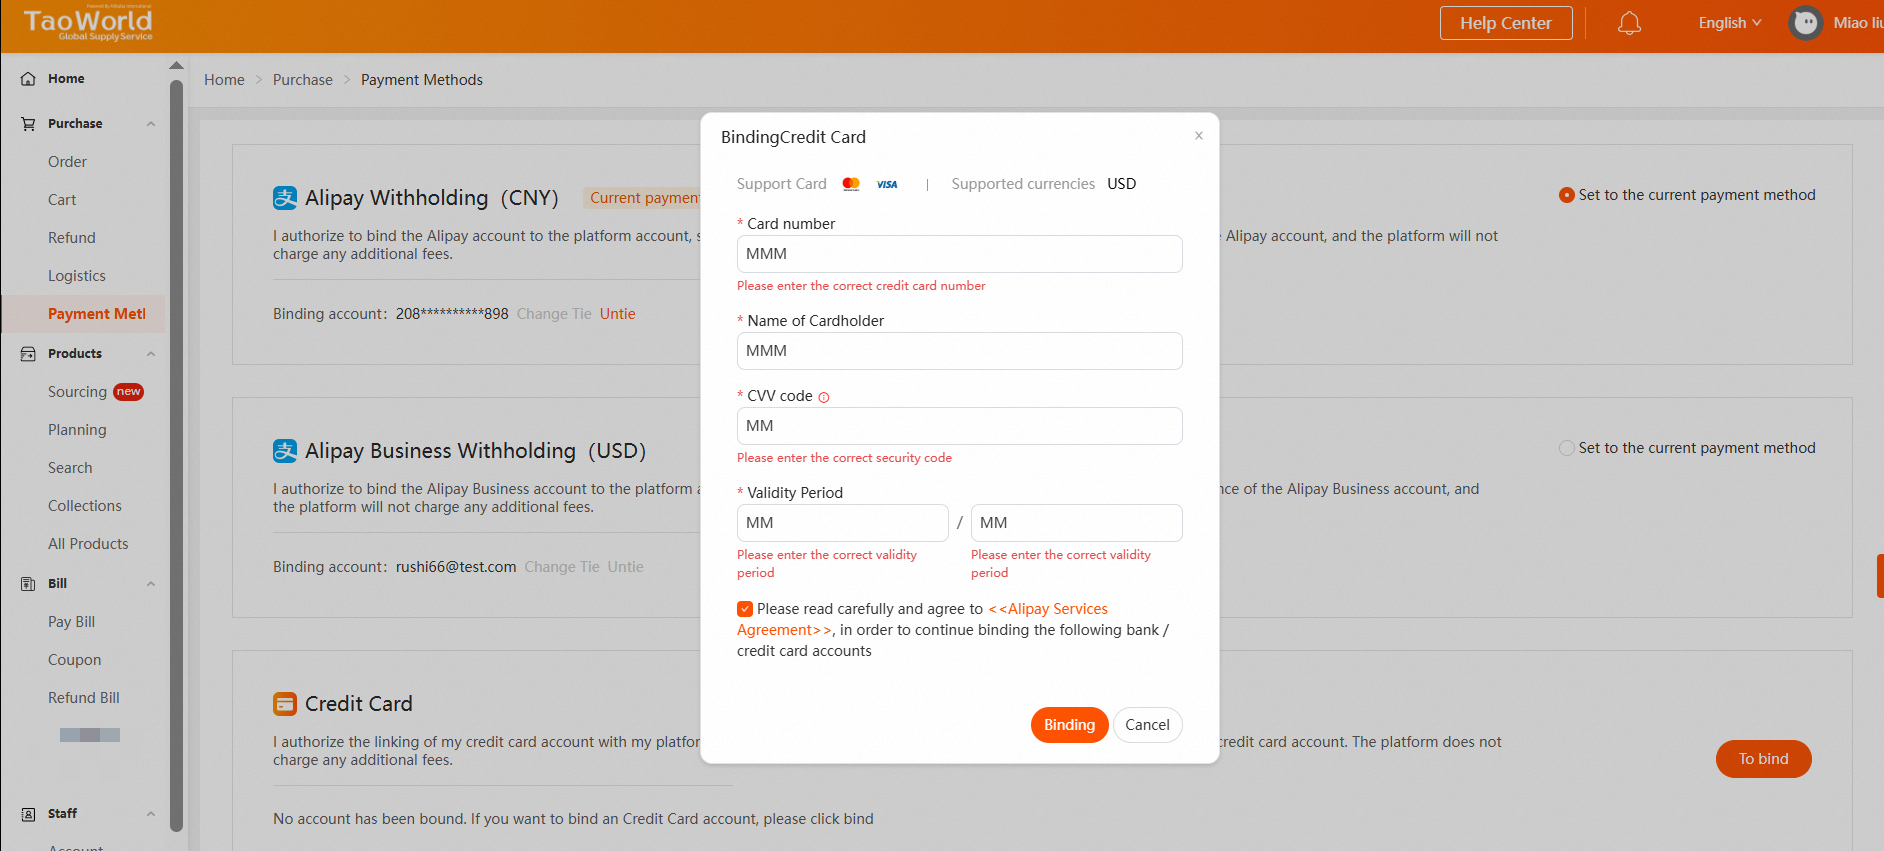
Task: Click Home in the sidebar
Action: pyautogui.click(x=66, y=79)
